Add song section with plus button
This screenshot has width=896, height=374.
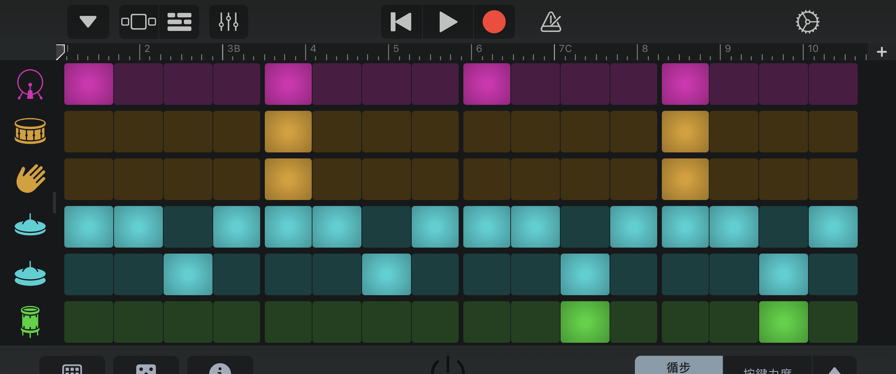coord(882,52)
